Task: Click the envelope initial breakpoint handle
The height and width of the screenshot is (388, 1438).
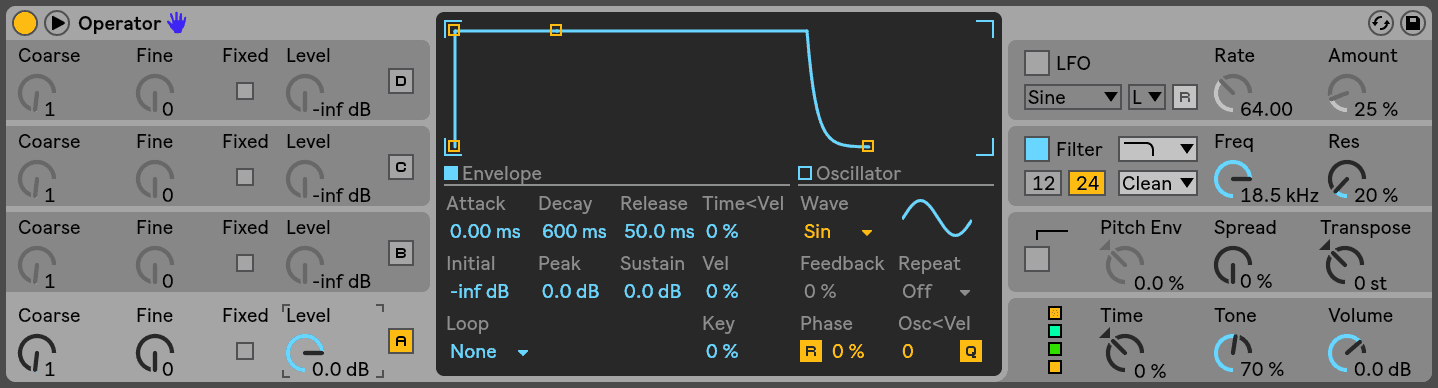Action: point(454,146)
